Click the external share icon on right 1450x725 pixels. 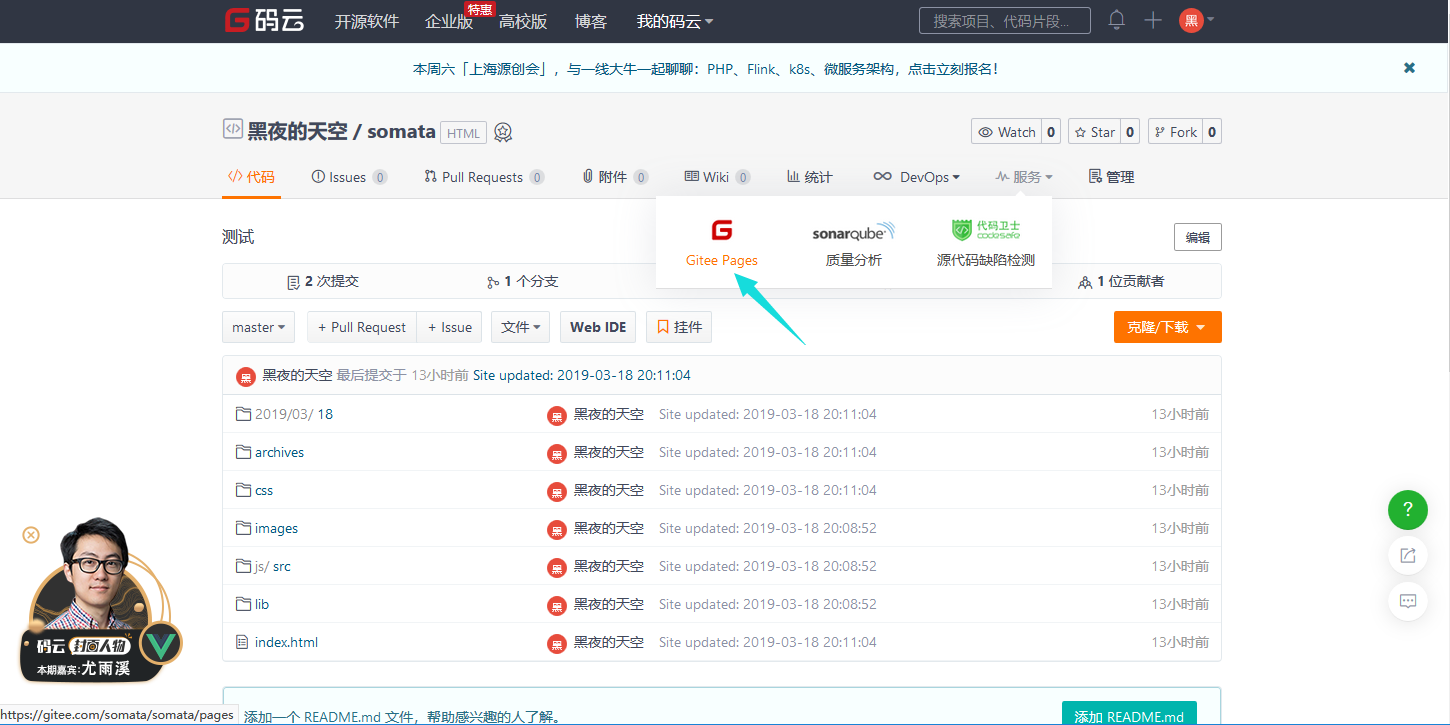1407,556
